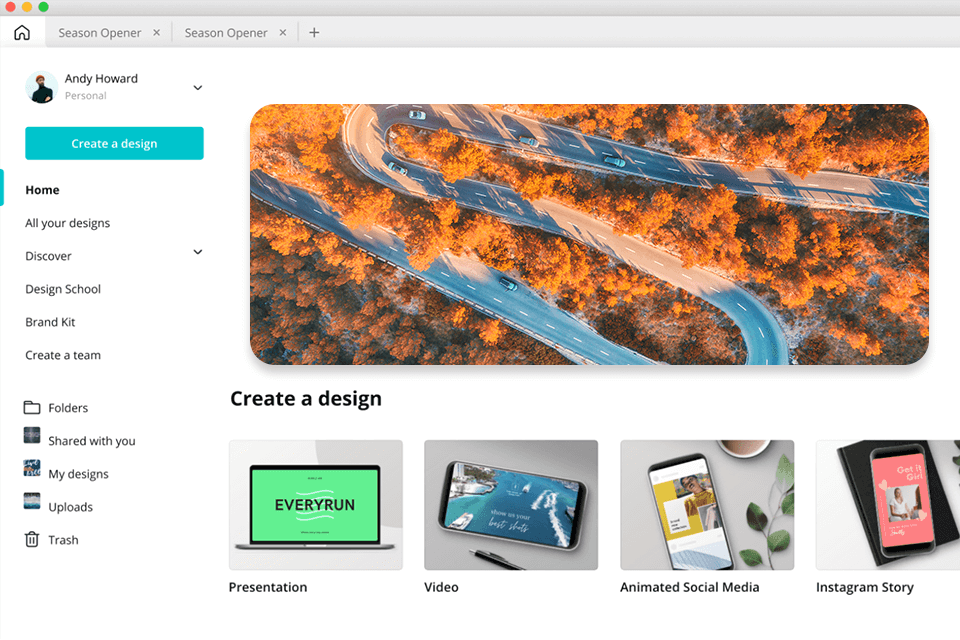Open Trash using the trash can icon
The height and width of the screenshot is (640, 960).
(x=33, y=539)
